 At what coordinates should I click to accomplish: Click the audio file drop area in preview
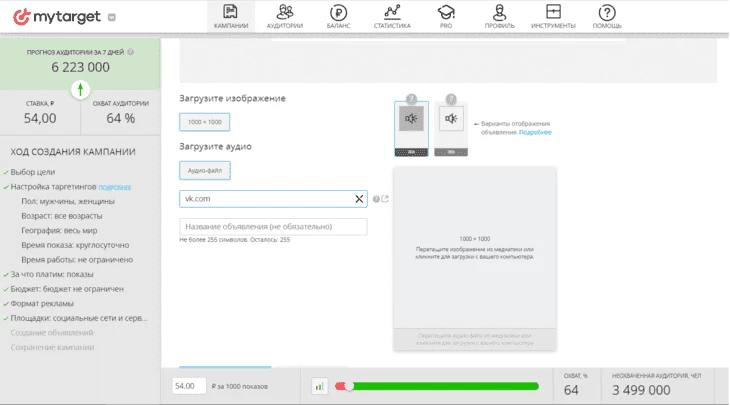coord(474,339)
